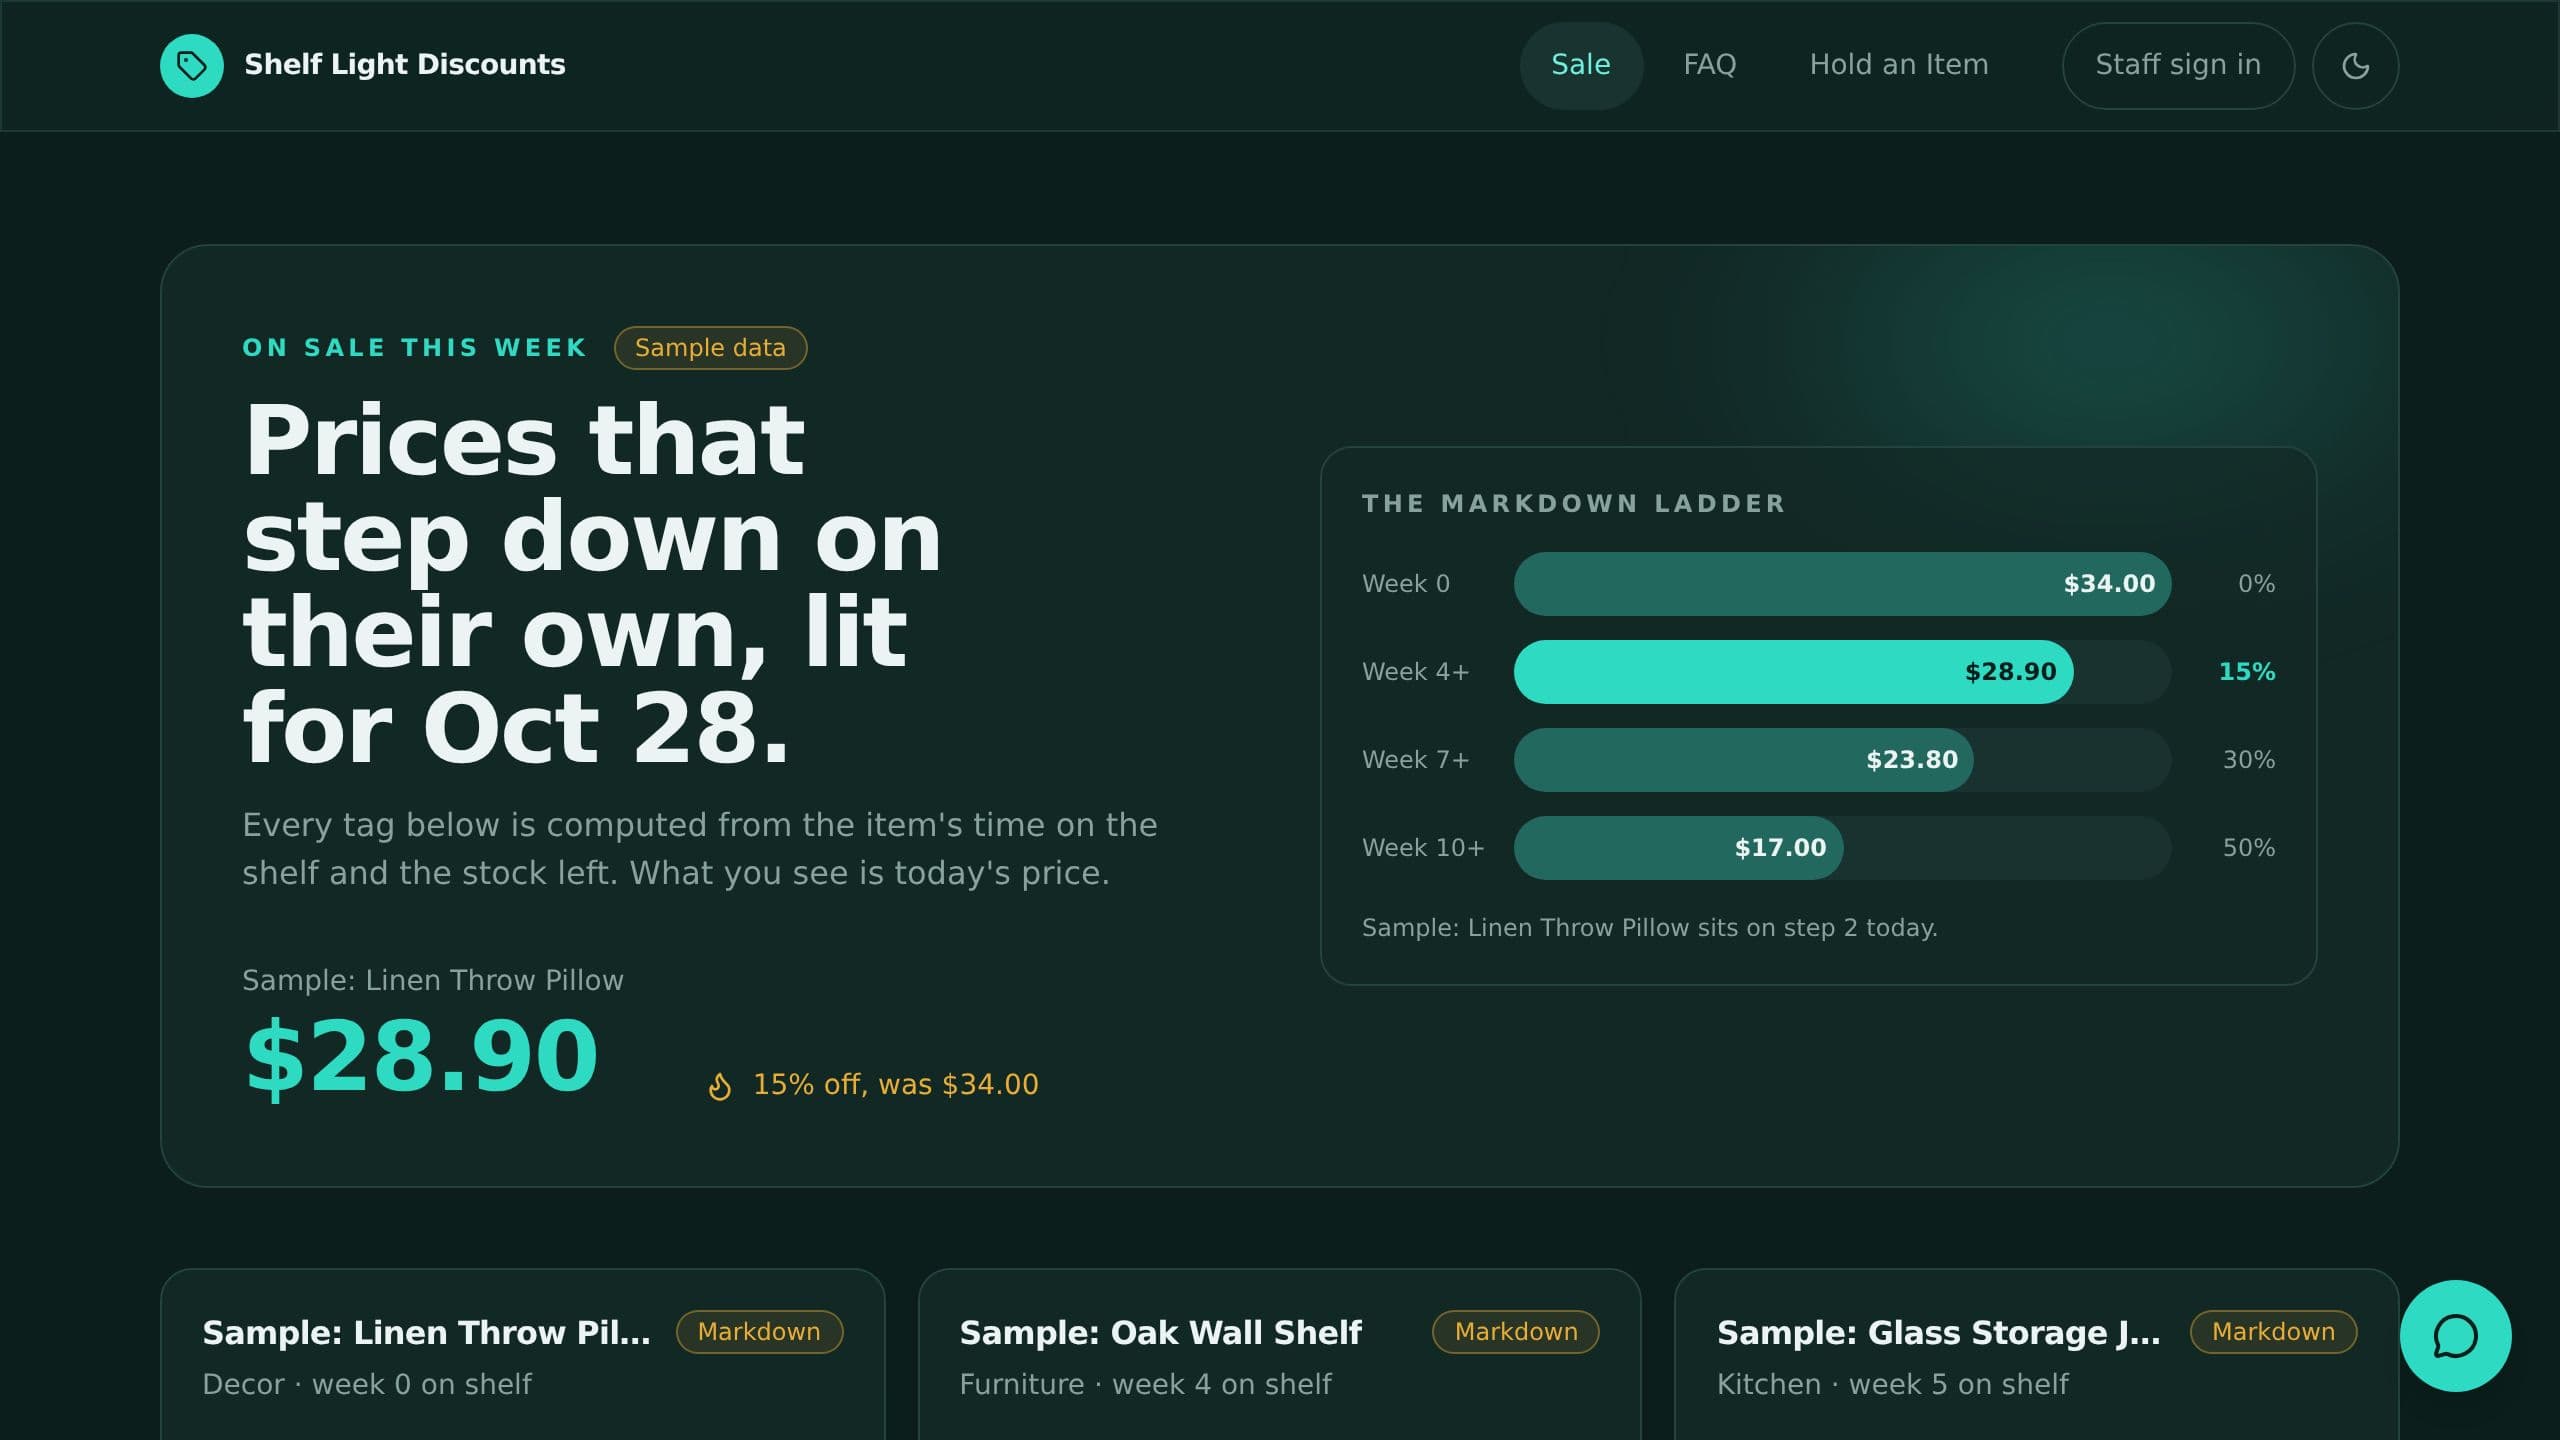Toggle dark mode with the moon icon
This screenshot has height=1440, width=2560.
[2355, 65]
